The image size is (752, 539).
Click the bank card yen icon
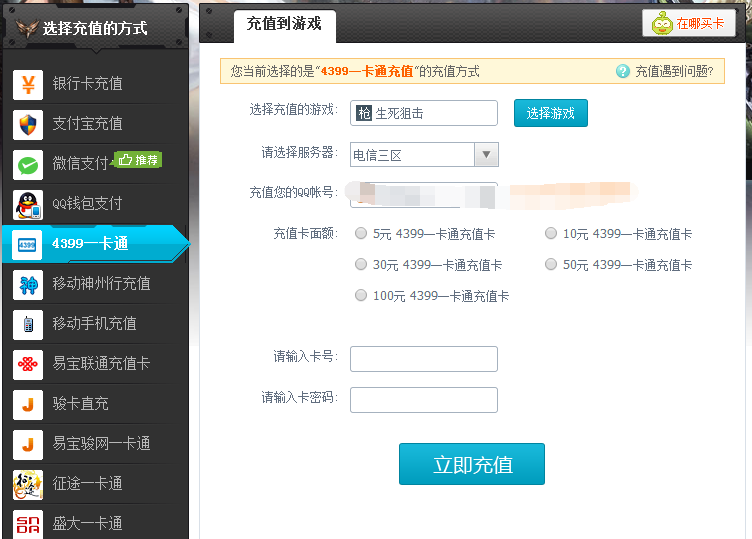(28, 85)
